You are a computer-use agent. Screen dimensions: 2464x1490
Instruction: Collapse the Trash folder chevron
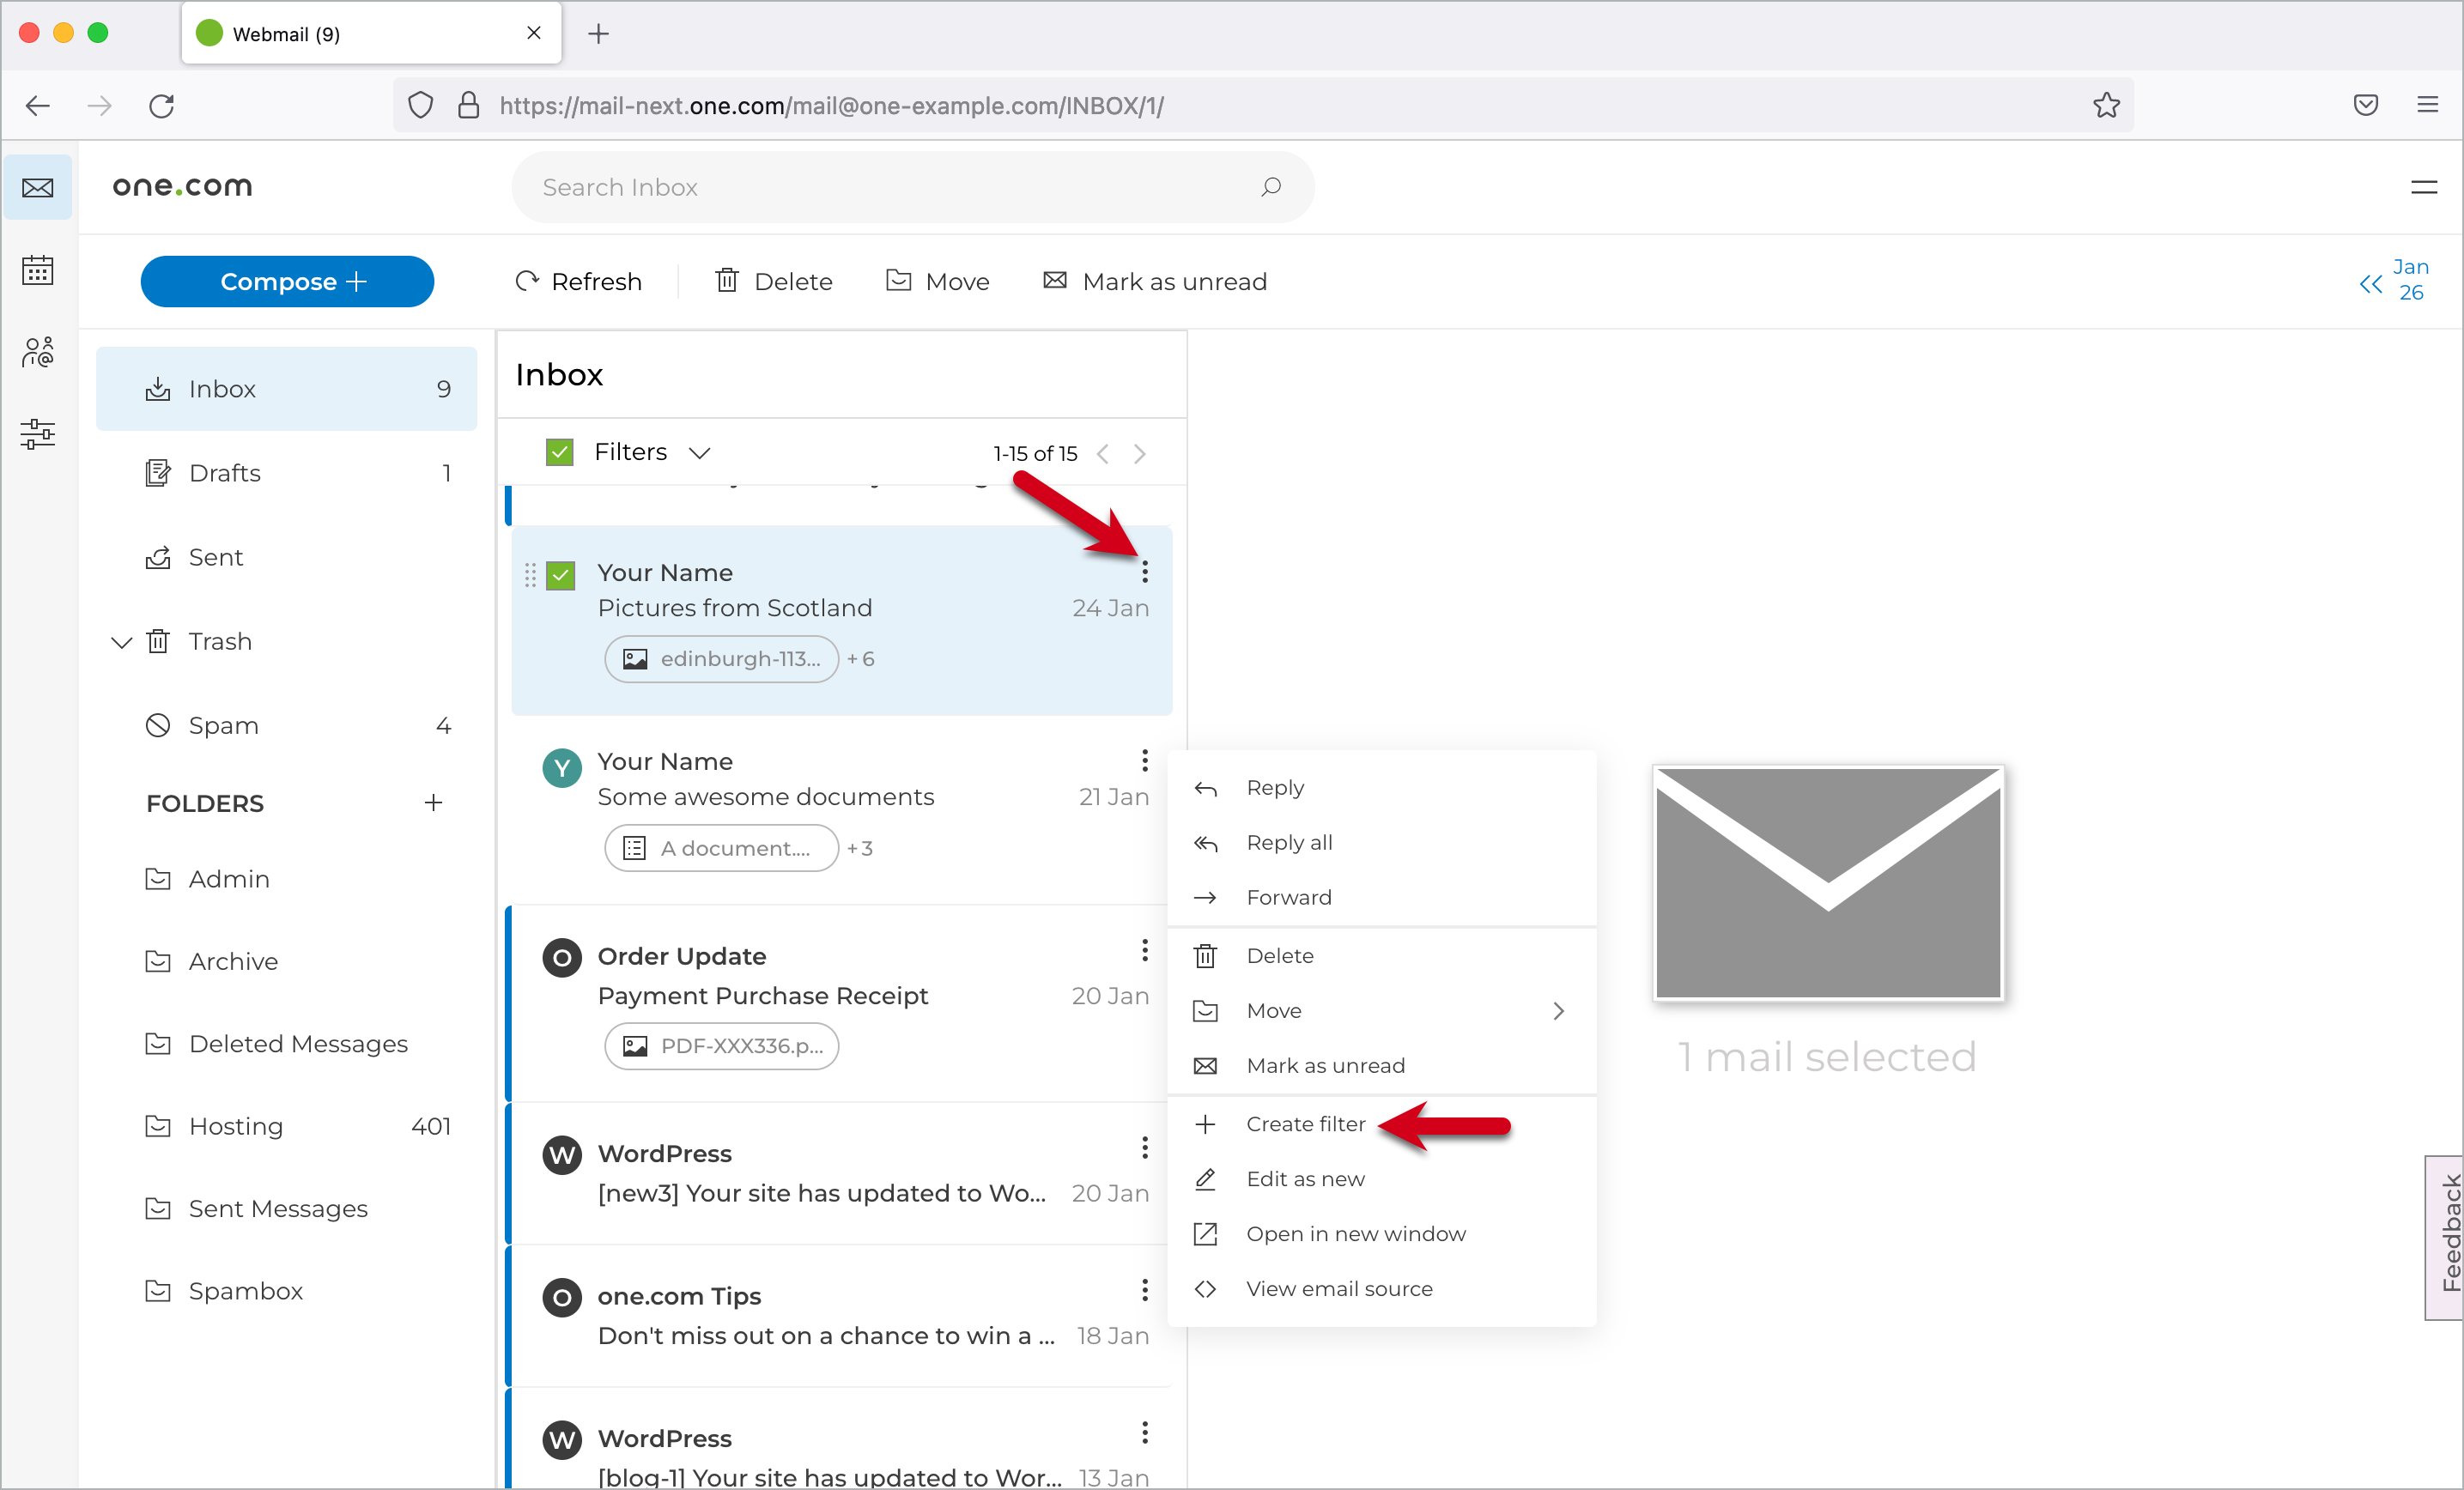[121, 642]
